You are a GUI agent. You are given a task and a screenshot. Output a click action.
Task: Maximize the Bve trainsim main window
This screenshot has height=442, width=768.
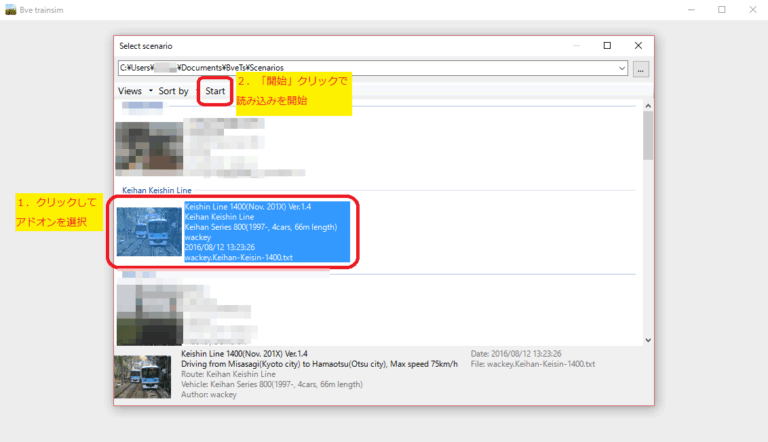(721, 10)
